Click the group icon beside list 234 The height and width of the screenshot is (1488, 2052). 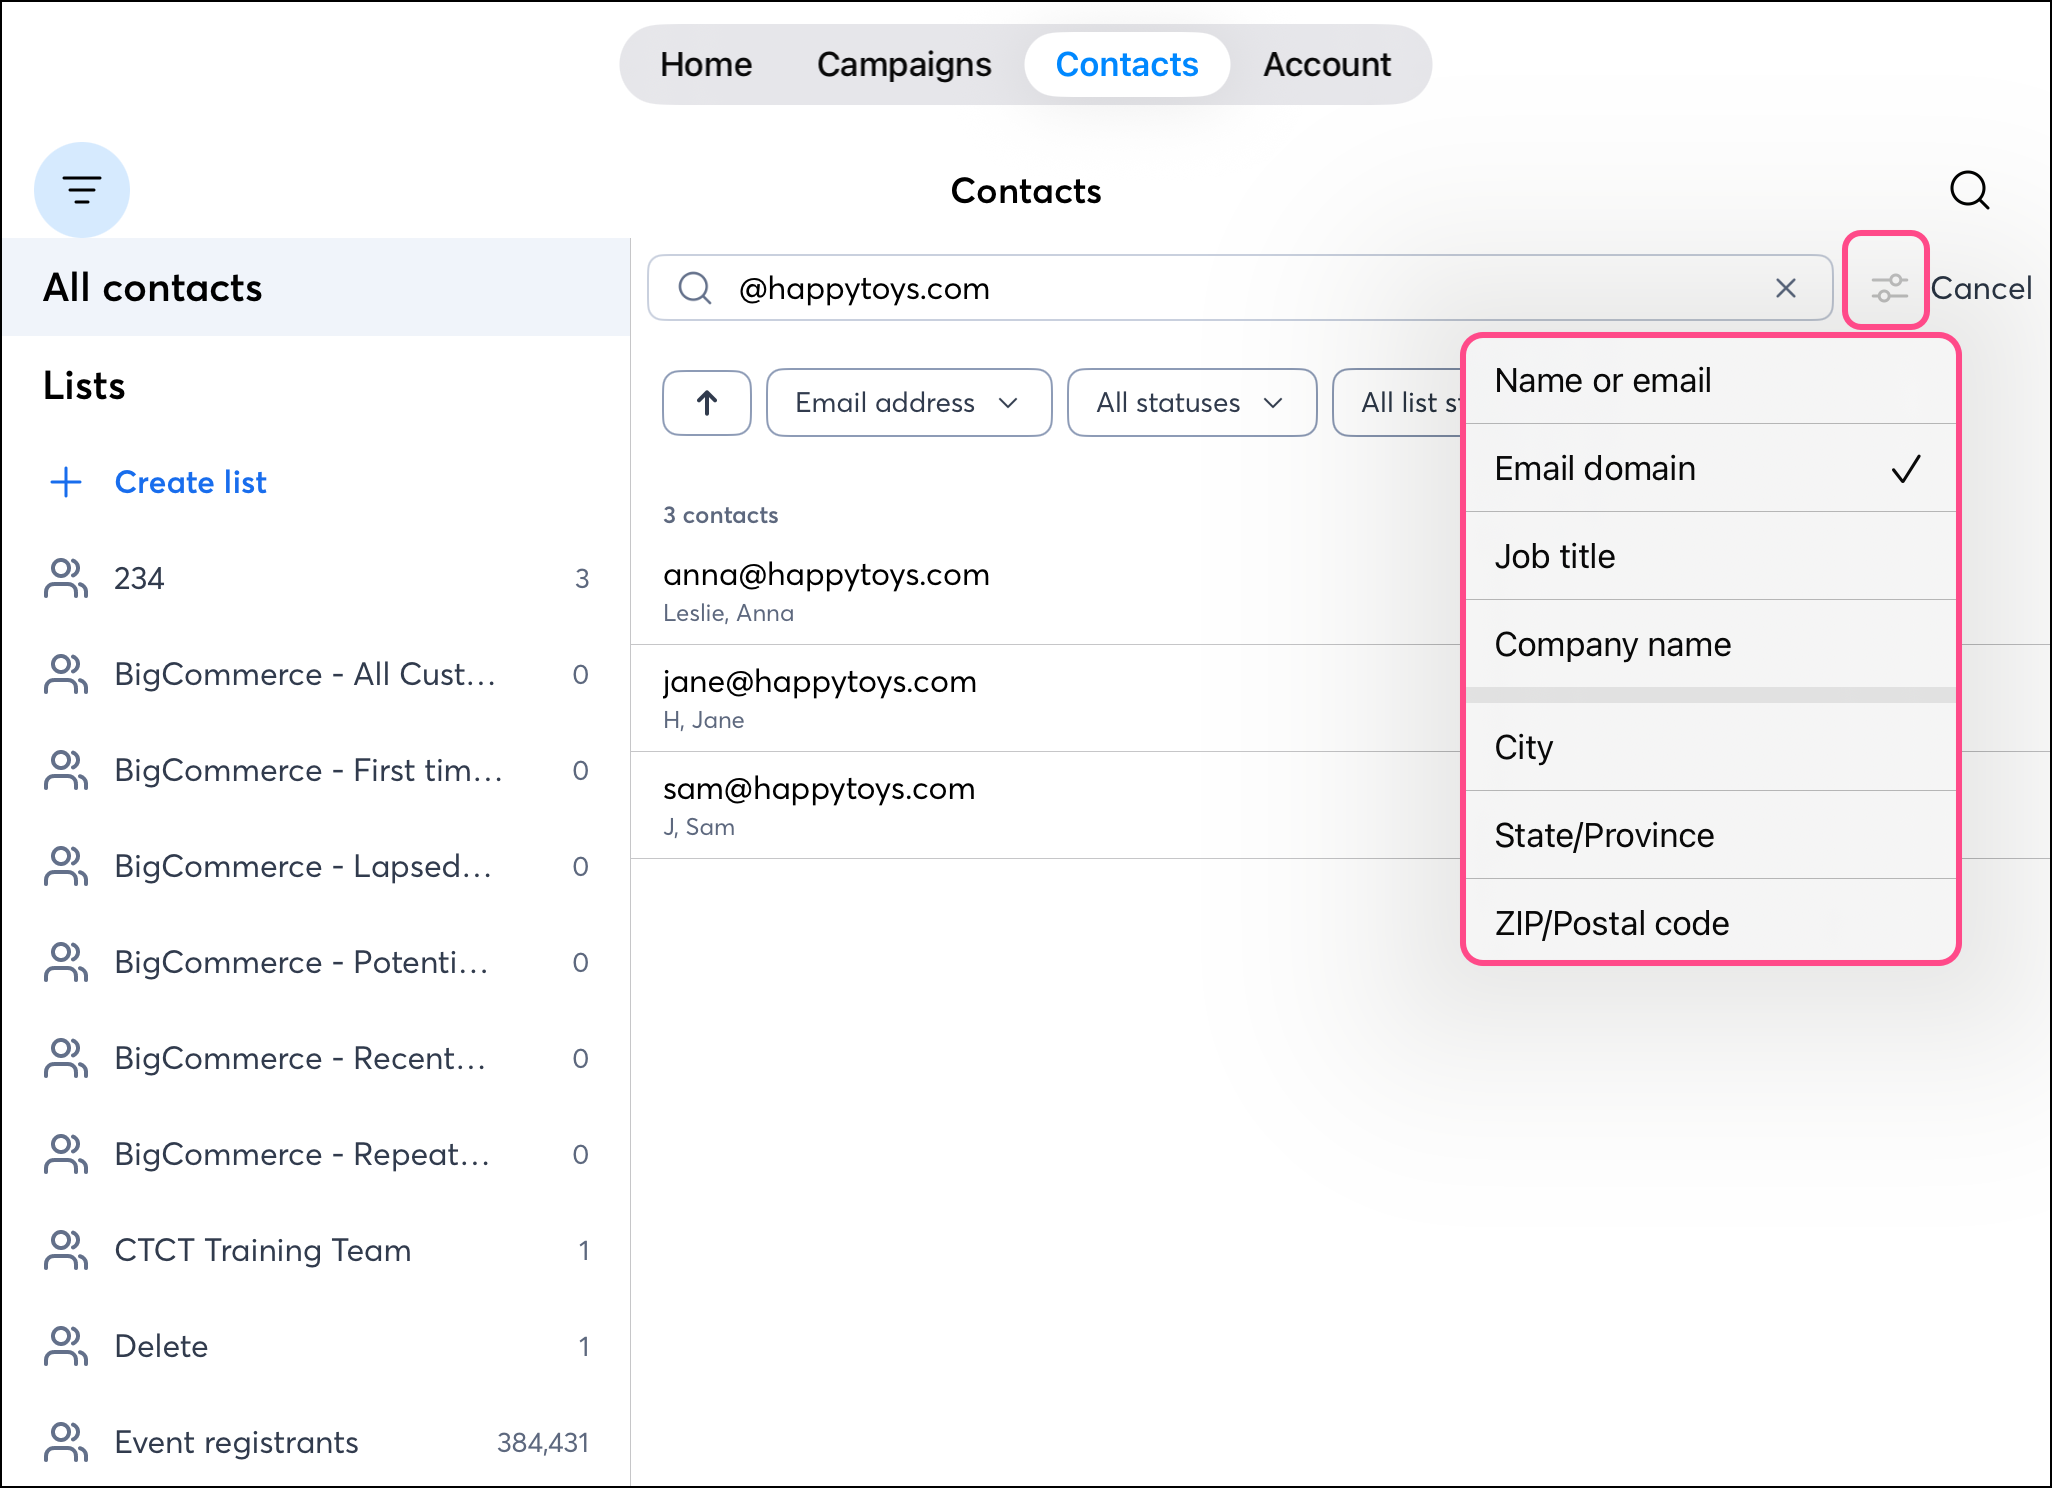coord(66,578)
